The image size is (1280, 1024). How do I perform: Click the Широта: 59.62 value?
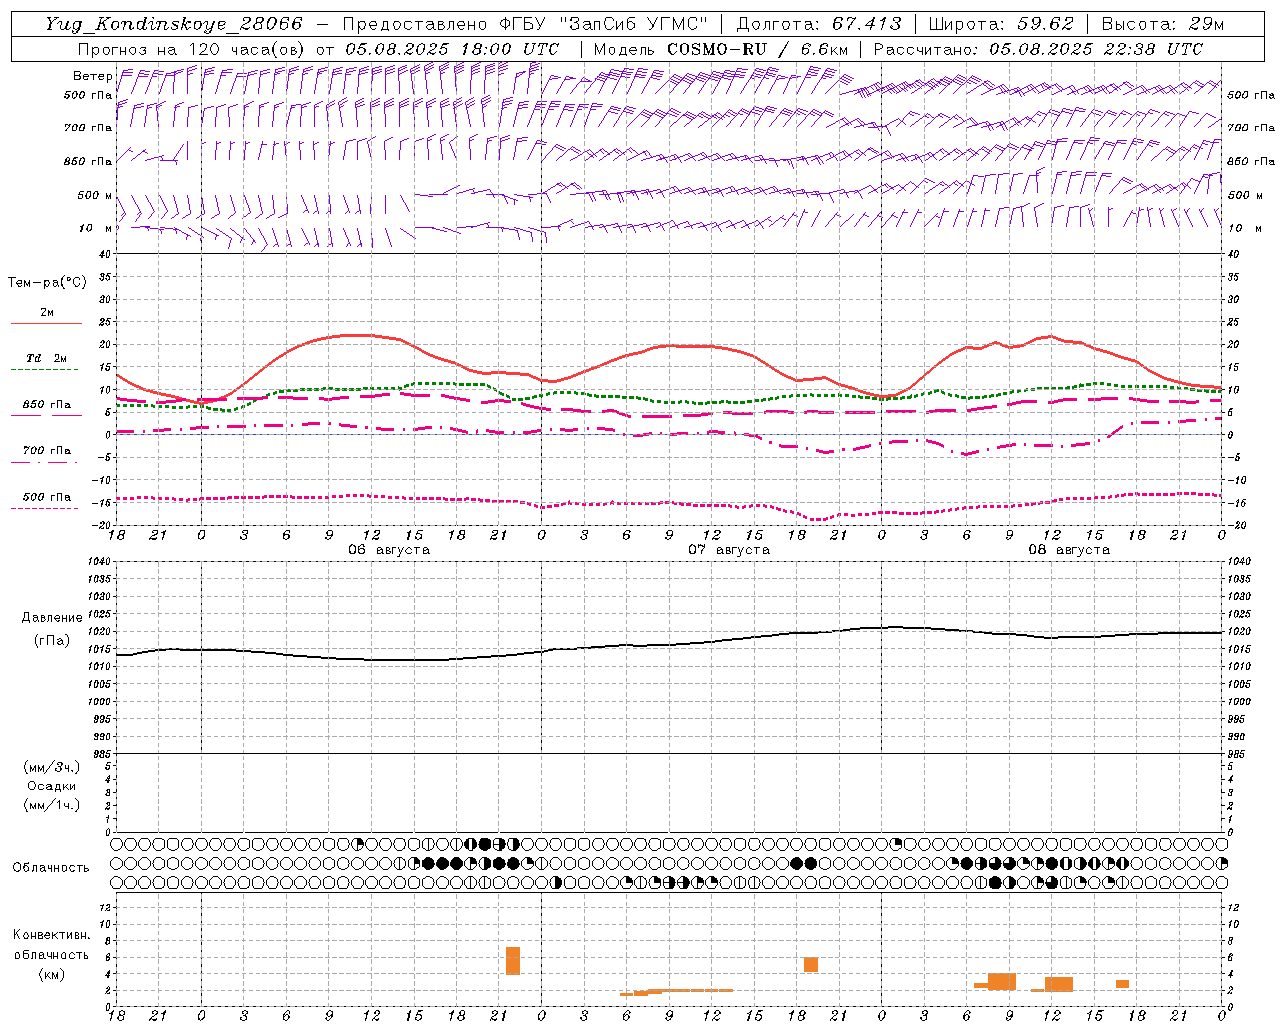click(1001, 24)
